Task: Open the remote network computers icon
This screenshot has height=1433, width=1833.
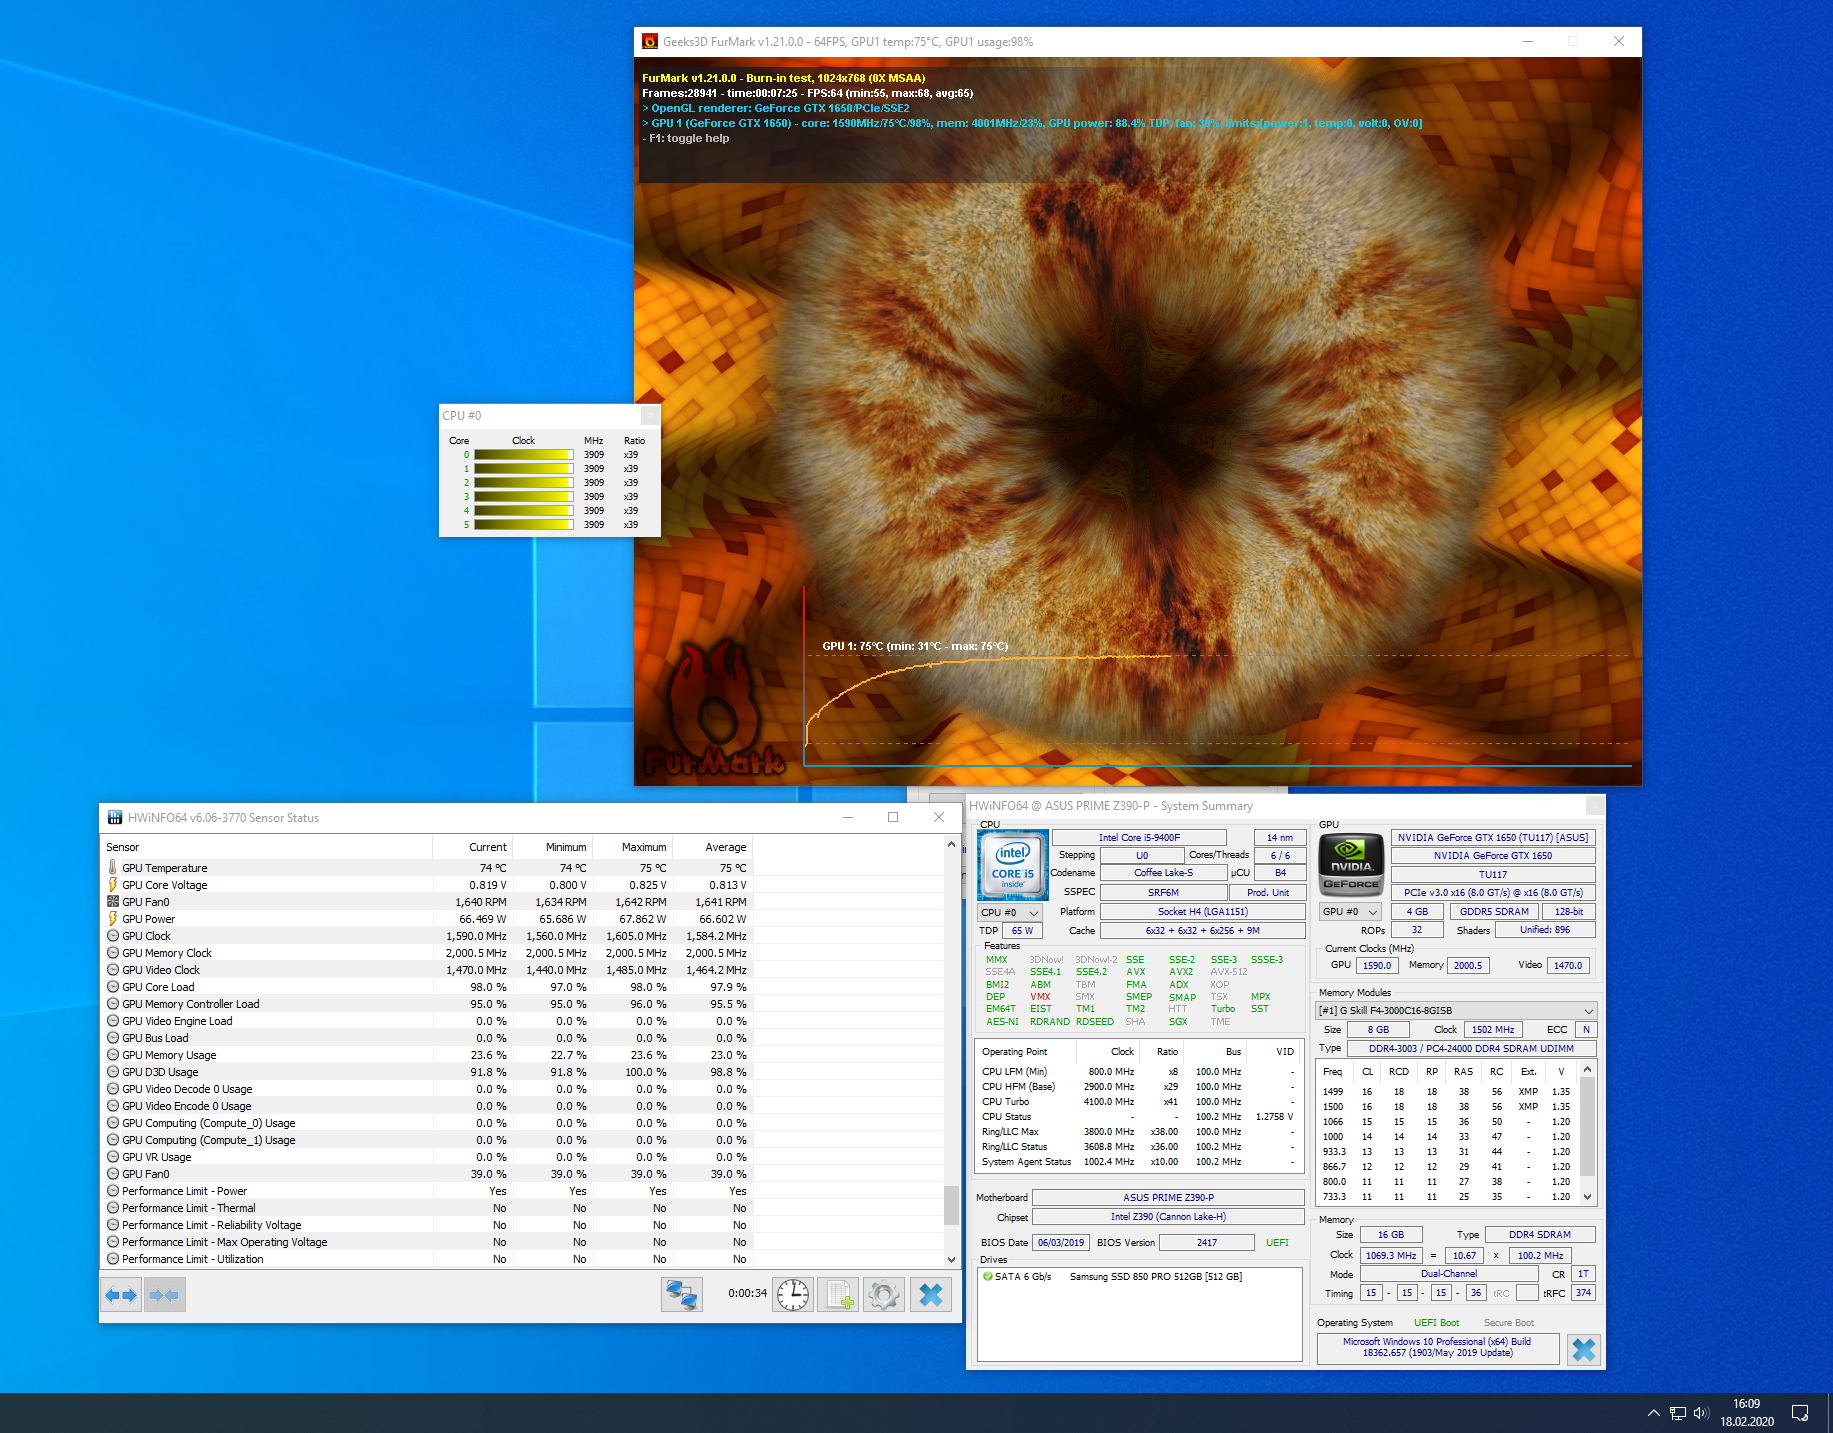Action: (682, 1295)
